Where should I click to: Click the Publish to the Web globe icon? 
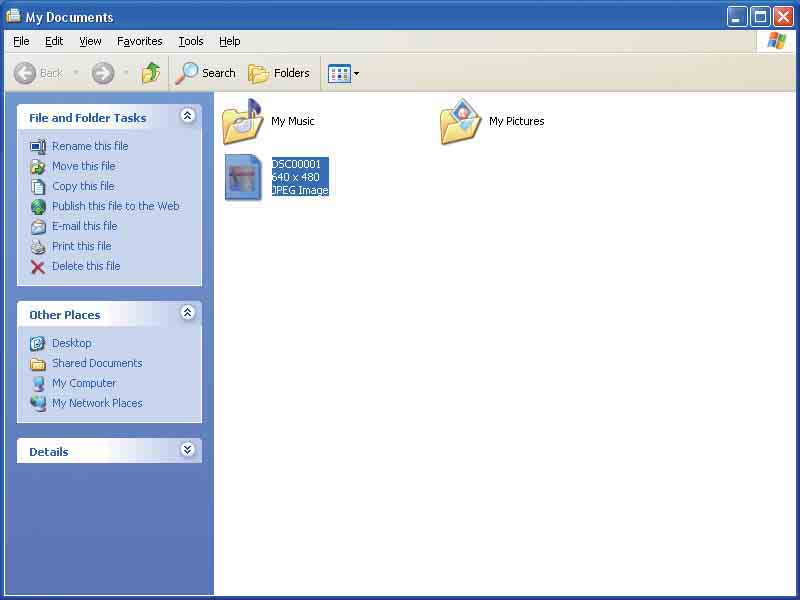(38, 207)
